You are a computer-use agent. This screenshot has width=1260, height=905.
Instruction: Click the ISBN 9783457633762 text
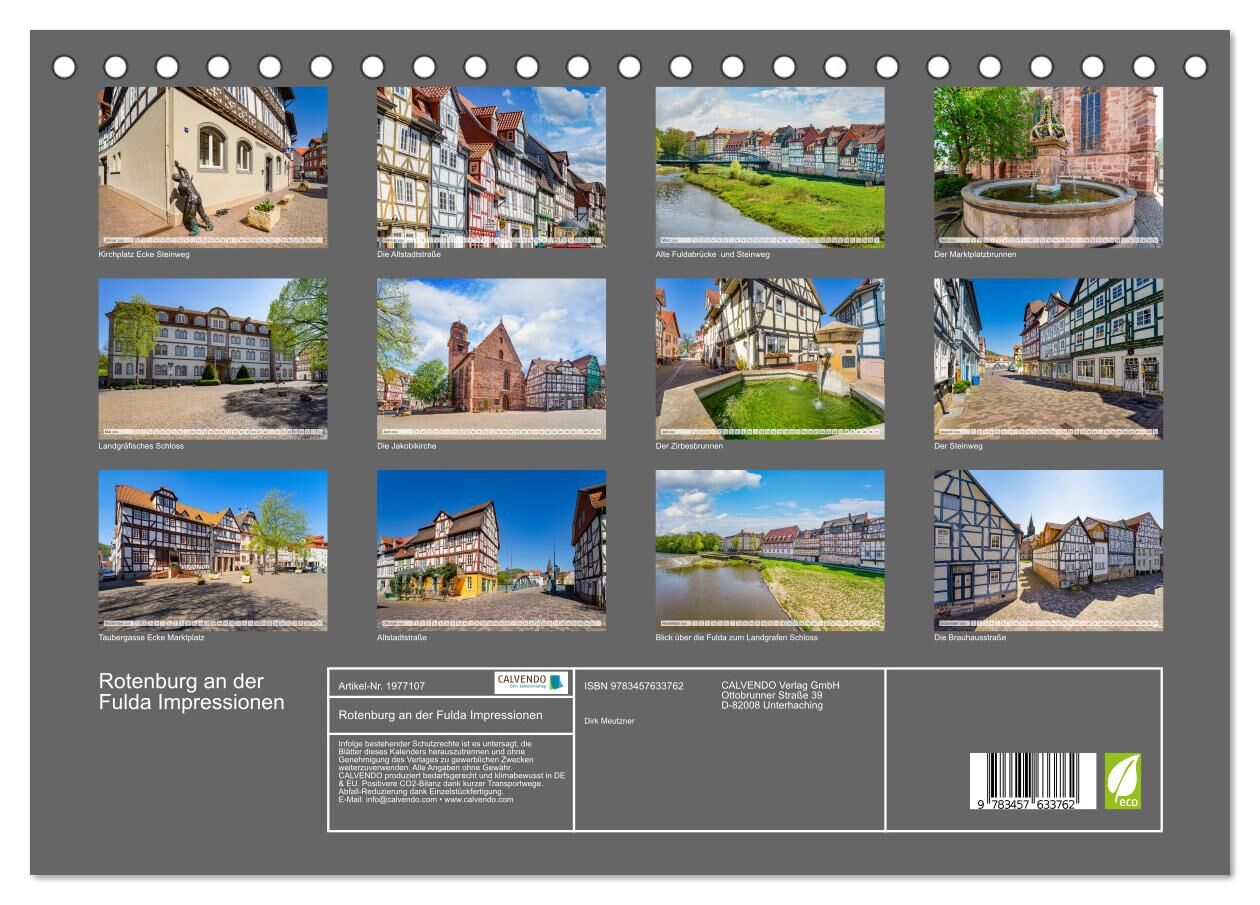coord(634,686)
